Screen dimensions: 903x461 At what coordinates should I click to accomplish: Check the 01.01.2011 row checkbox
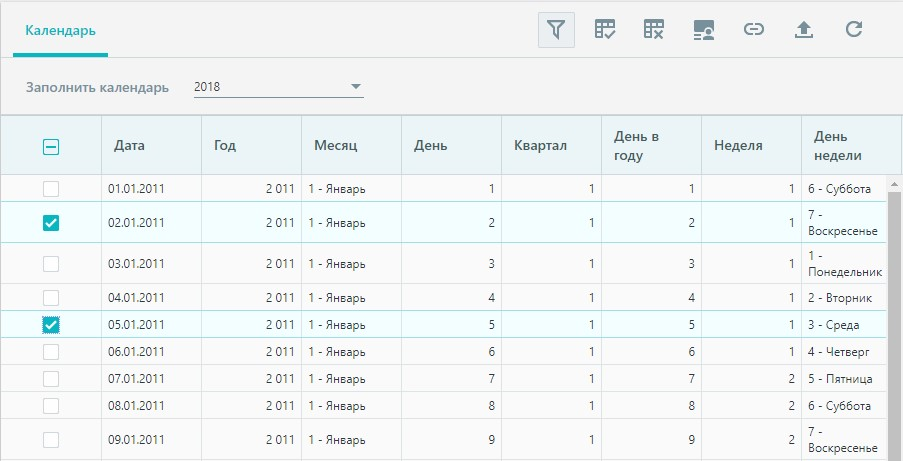(x=51, y=188)
